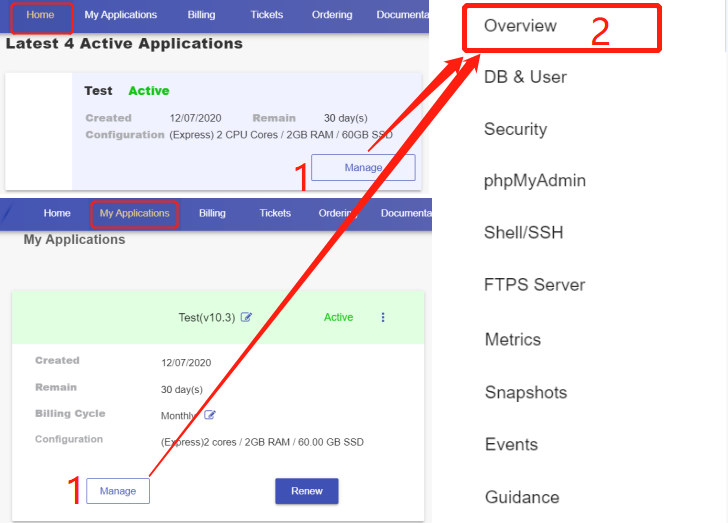Show the Events section
Image resolution: width=728 pixels, height=523 pixels.
(x=511, y=444)
